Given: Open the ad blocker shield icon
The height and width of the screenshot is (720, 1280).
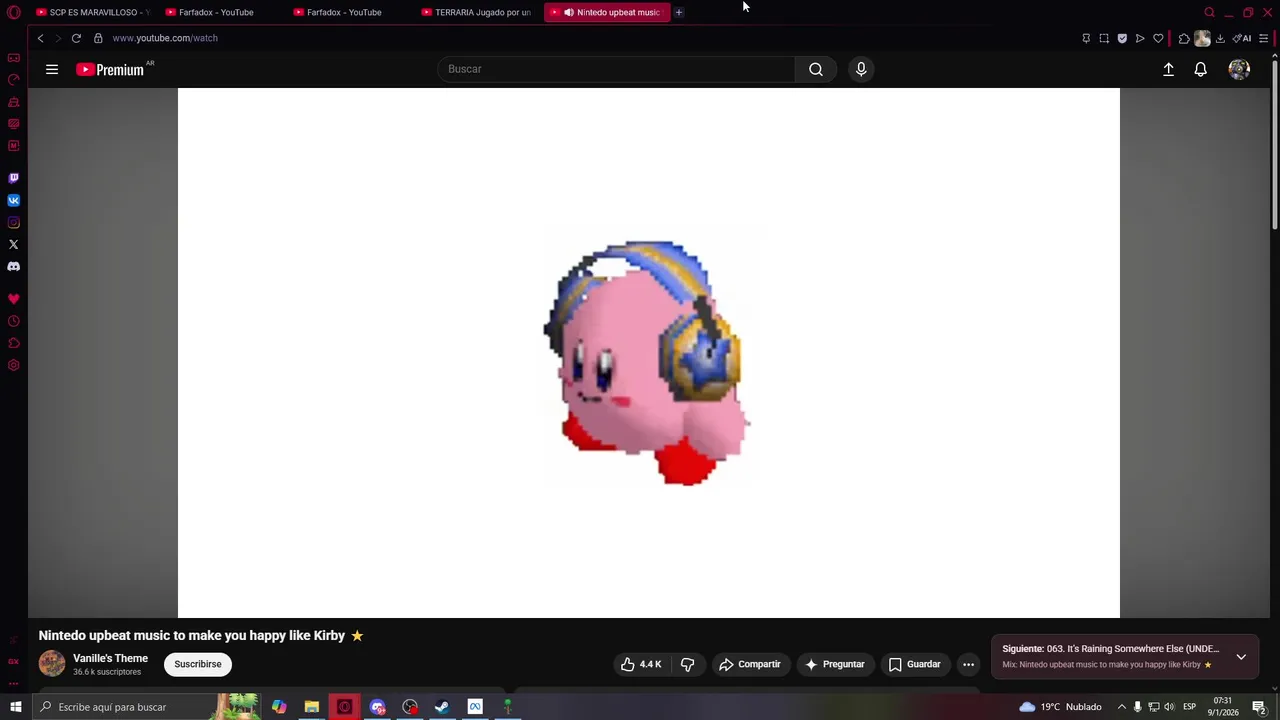Looking at the screenshot, I should coord(1122,38).
